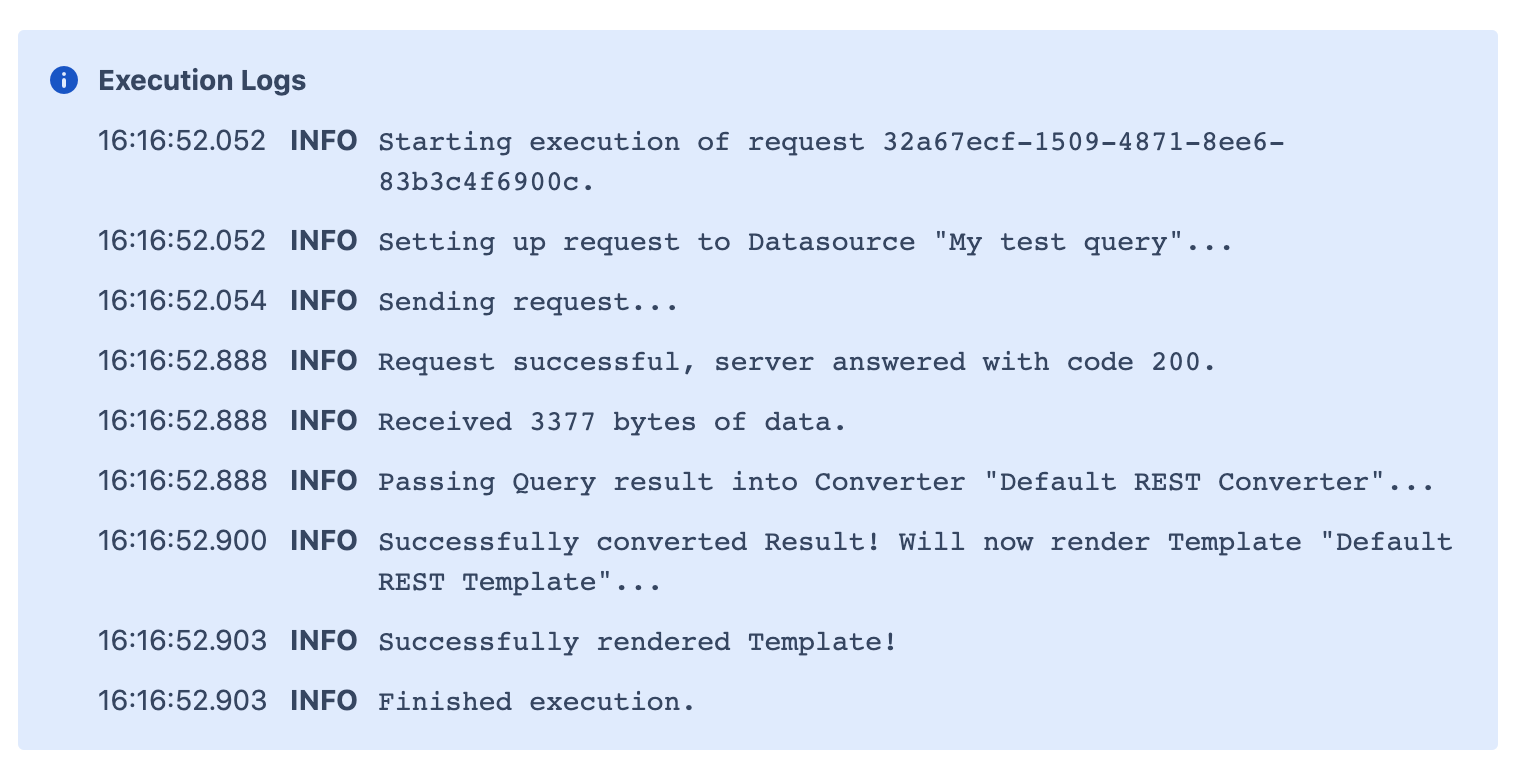Select the "Request successful" code 200 message

(796, 362)
